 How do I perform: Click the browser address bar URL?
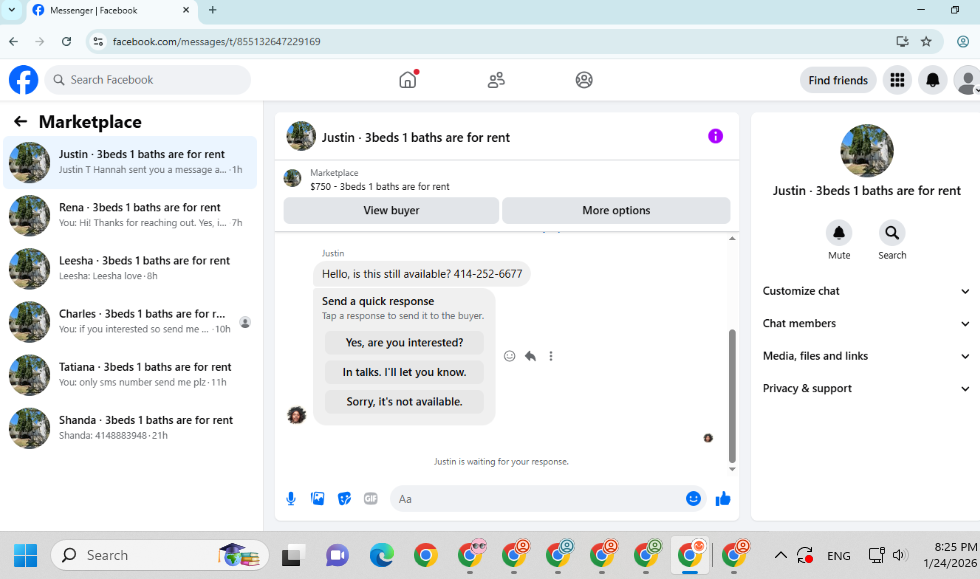click(216, 41)
